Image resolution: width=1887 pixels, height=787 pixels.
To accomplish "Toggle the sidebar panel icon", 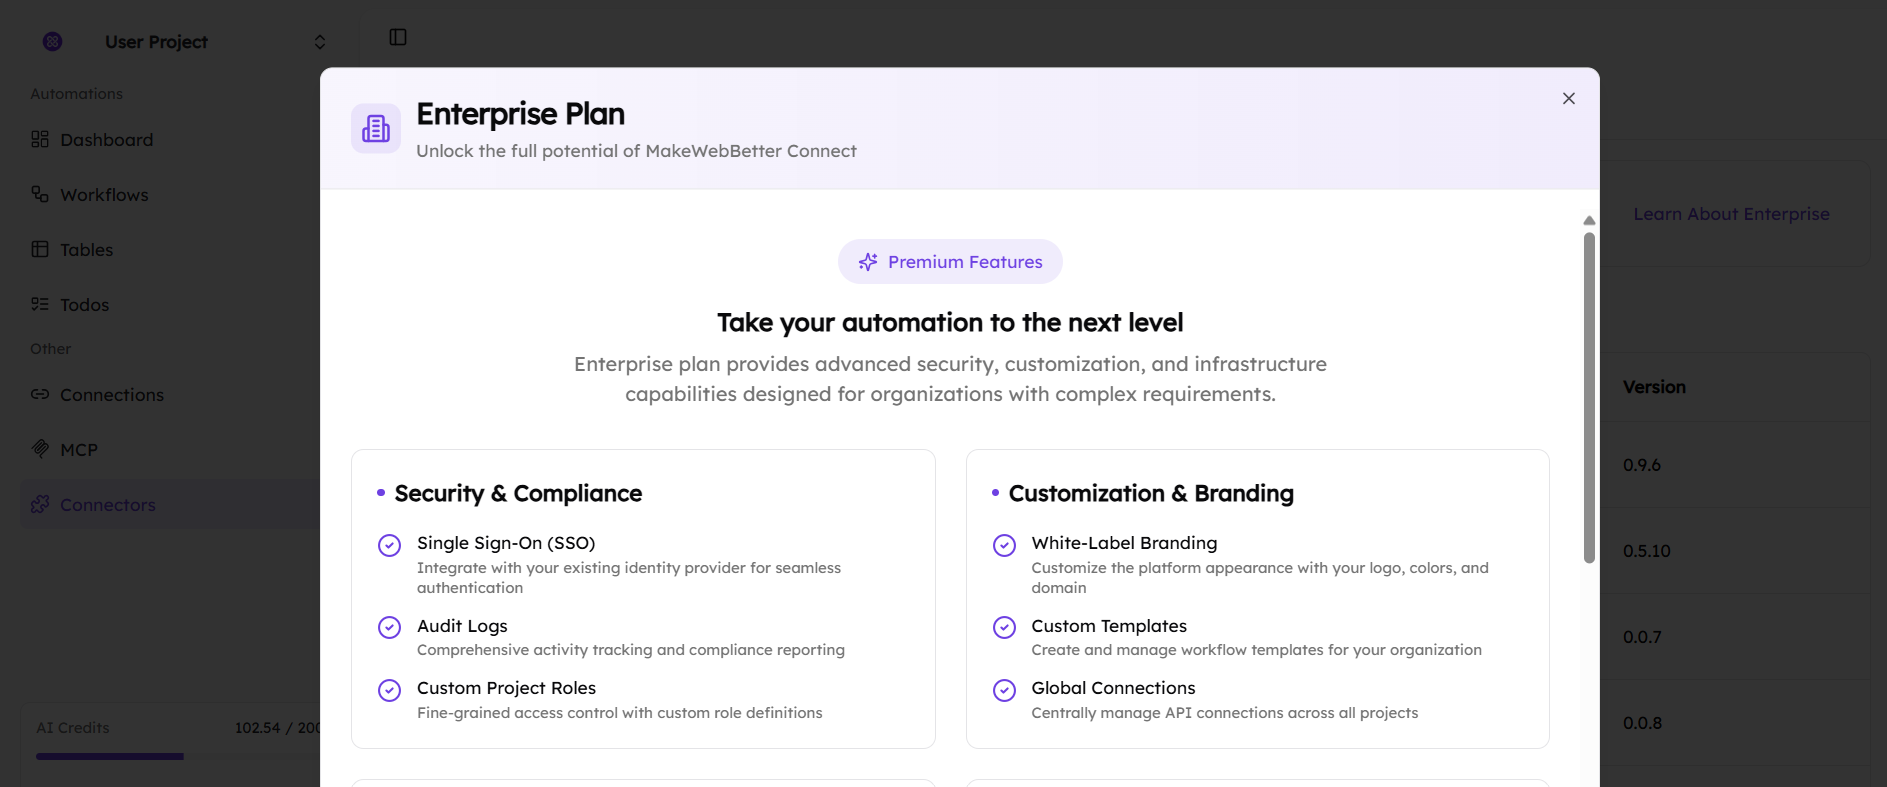I will tap(398, 37).
